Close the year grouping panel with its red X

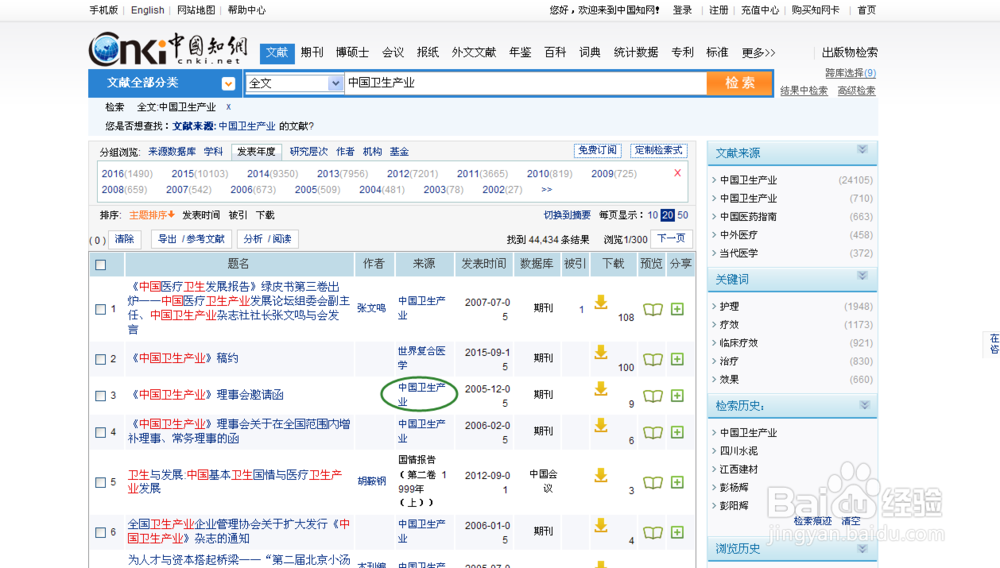click(677, 173)
